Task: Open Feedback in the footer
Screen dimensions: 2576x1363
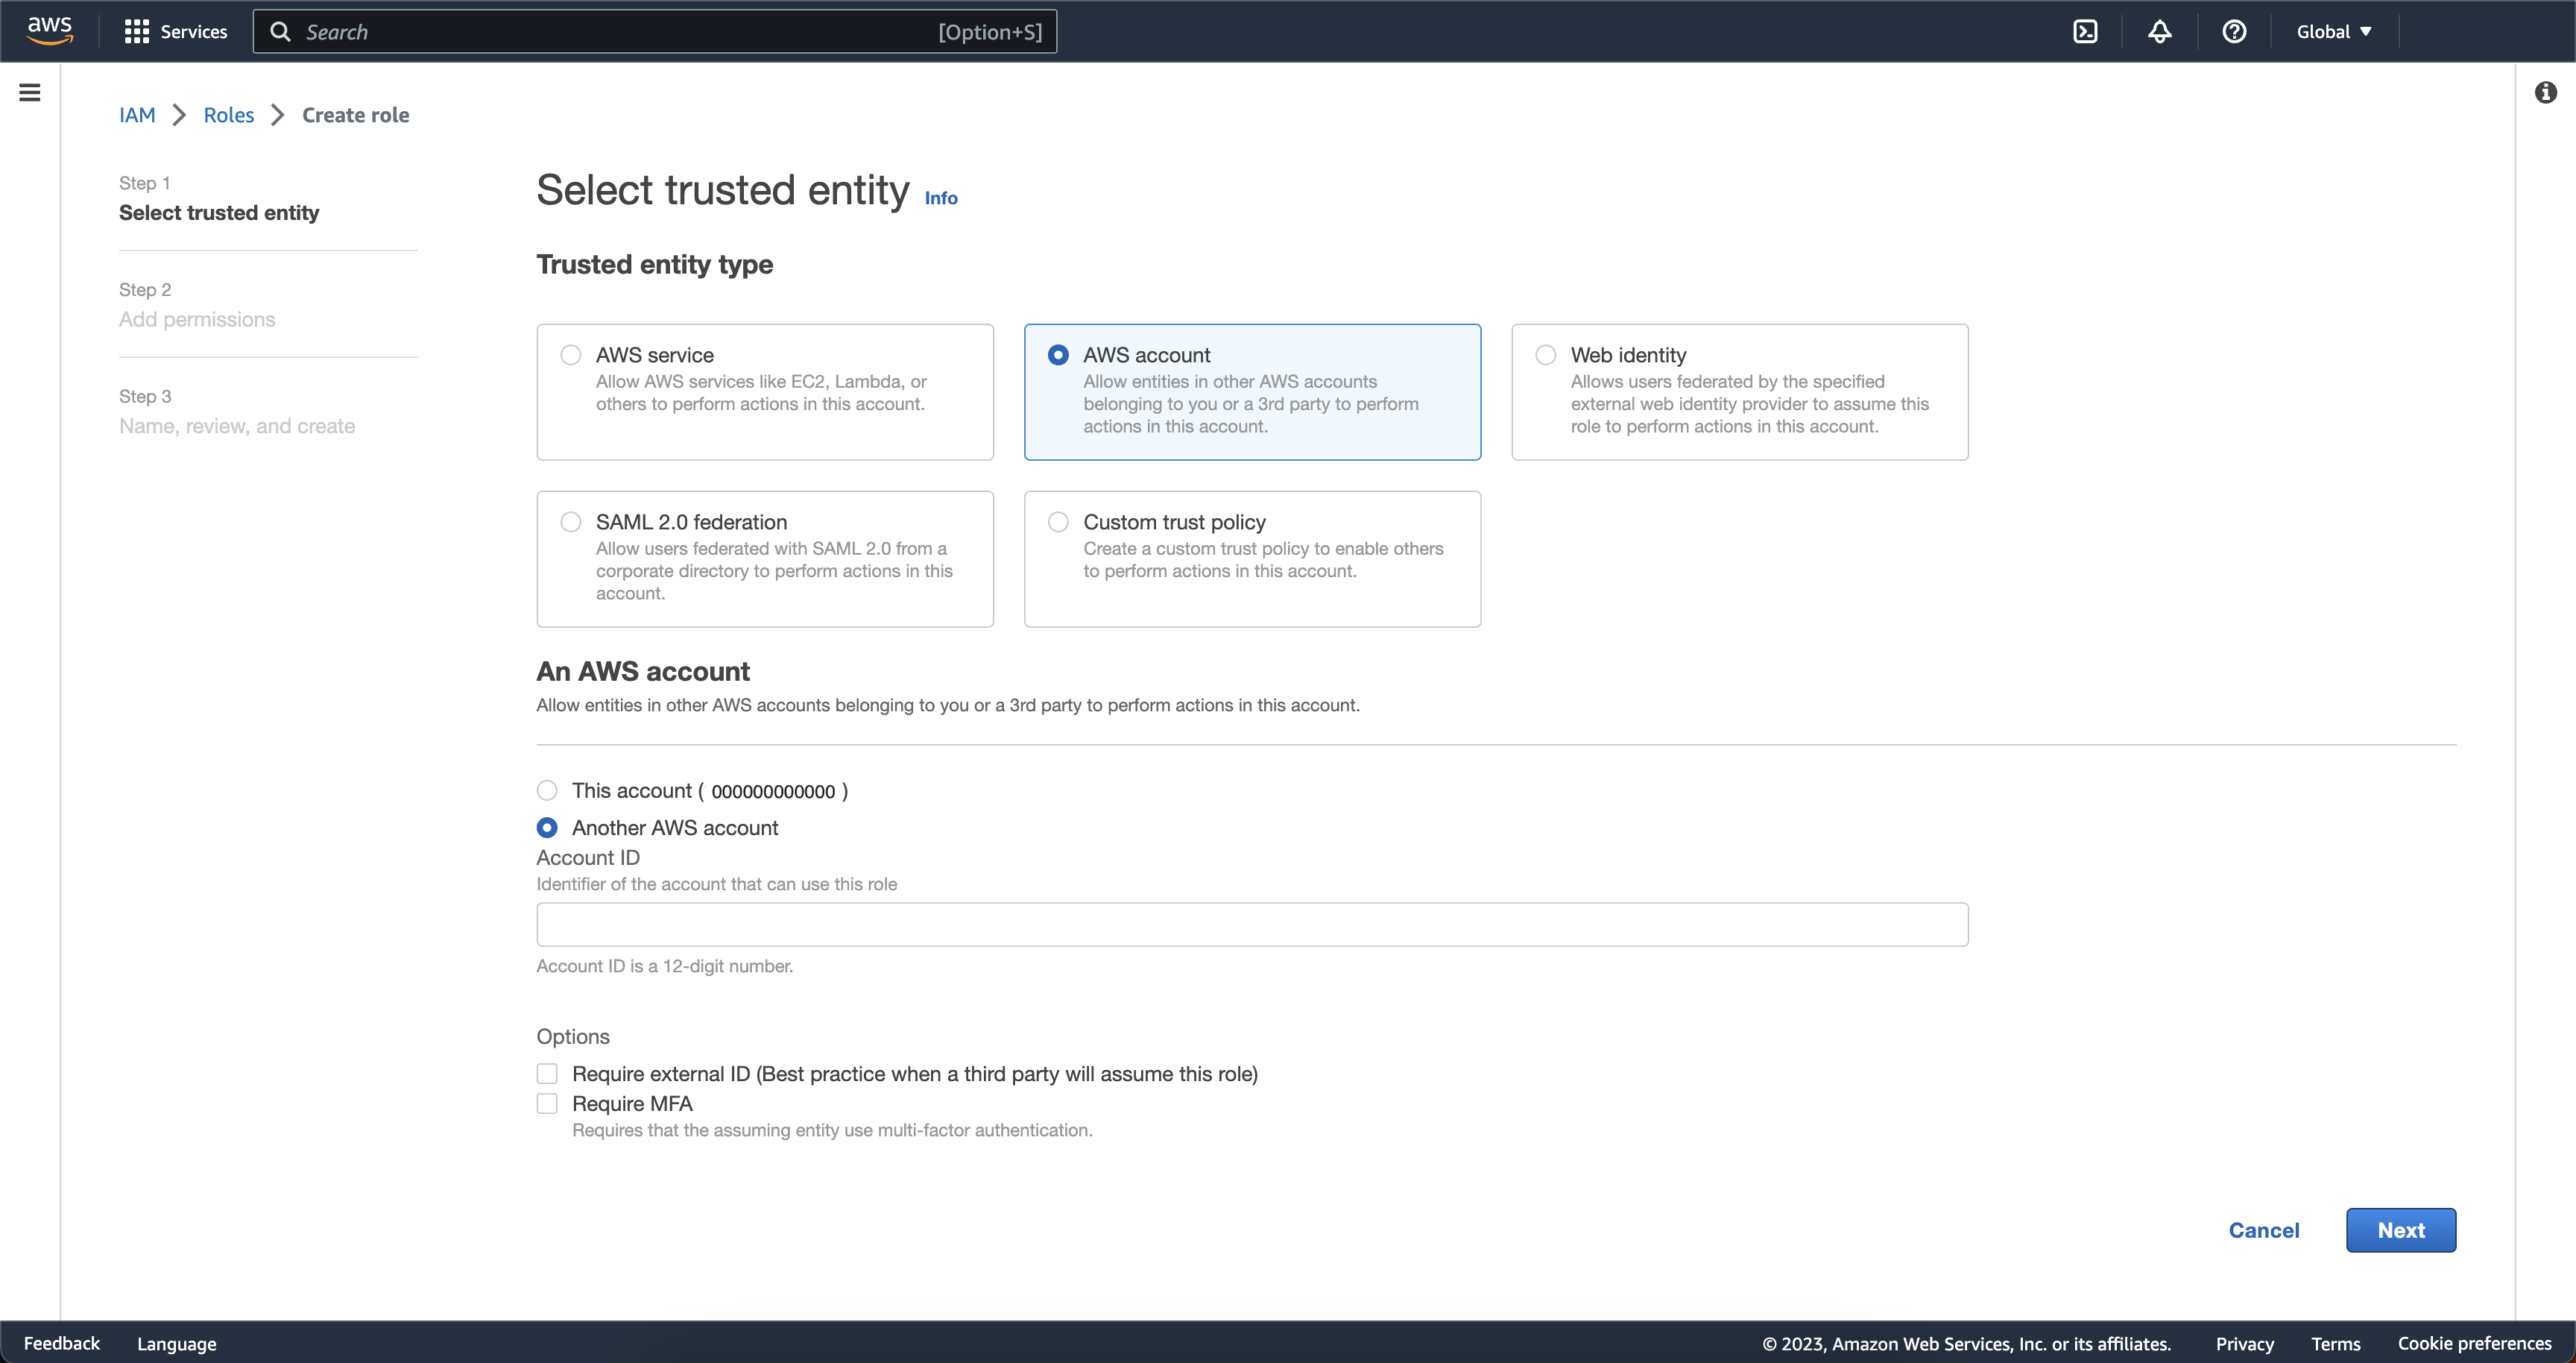Action: (62, 1343)
